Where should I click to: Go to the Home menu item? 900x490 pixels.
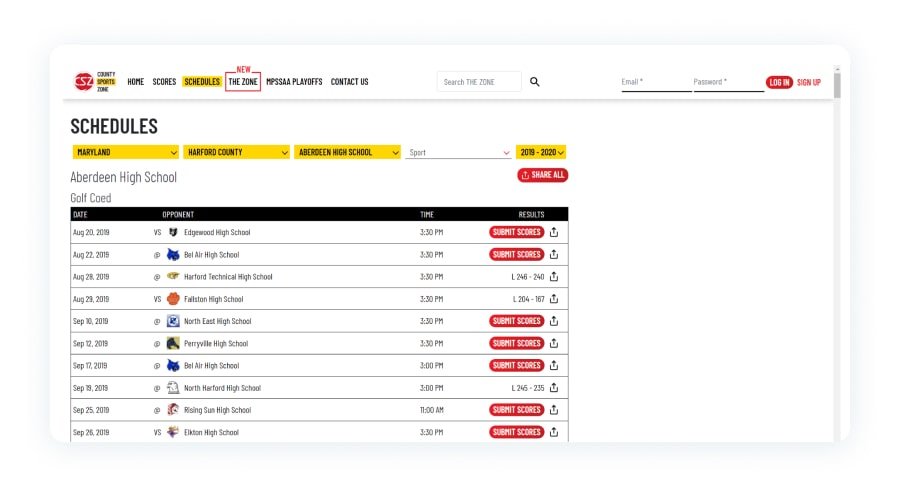pyautogui.click(x=135, y=82)
